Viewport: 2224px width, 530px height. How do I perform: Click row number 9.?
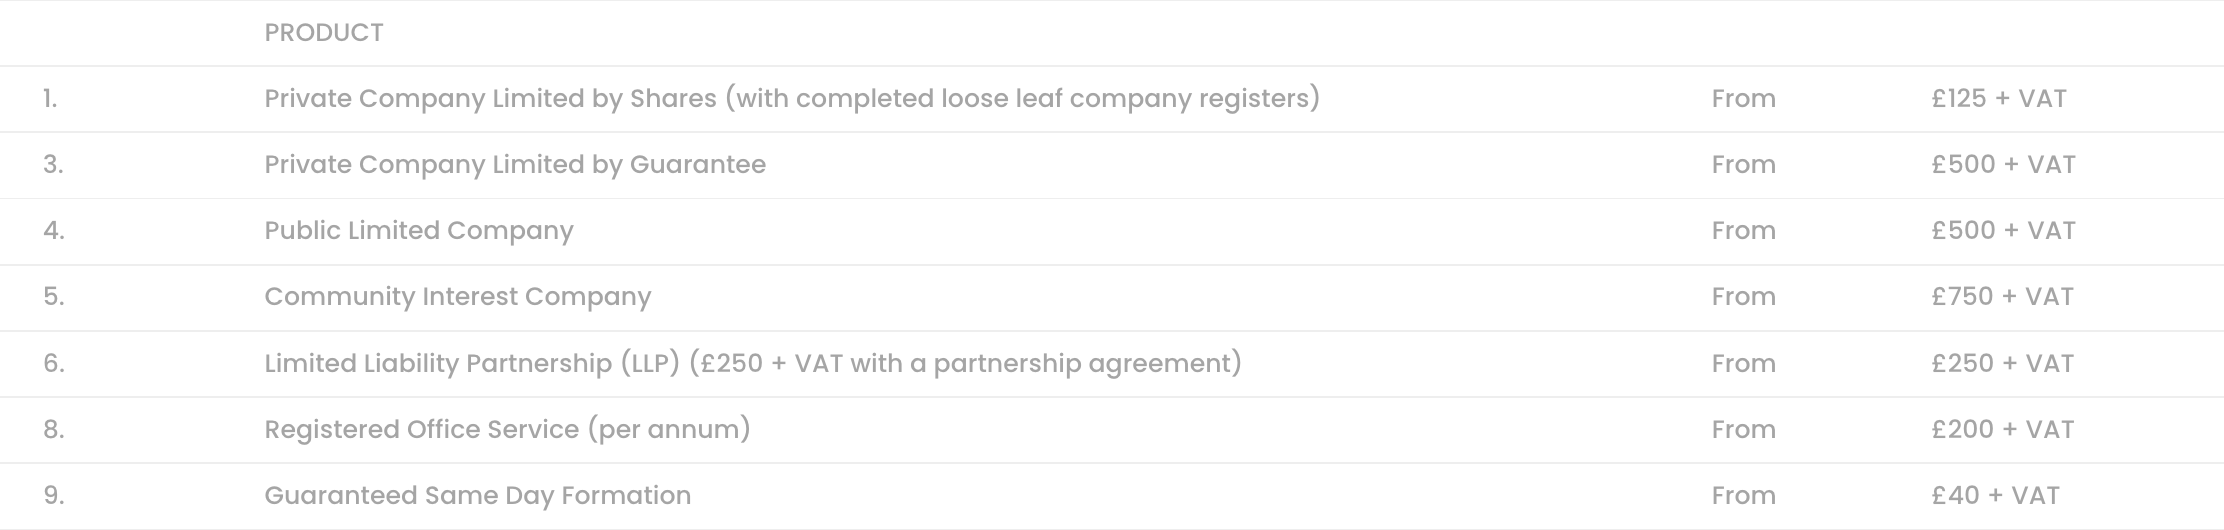pos(54,496)
